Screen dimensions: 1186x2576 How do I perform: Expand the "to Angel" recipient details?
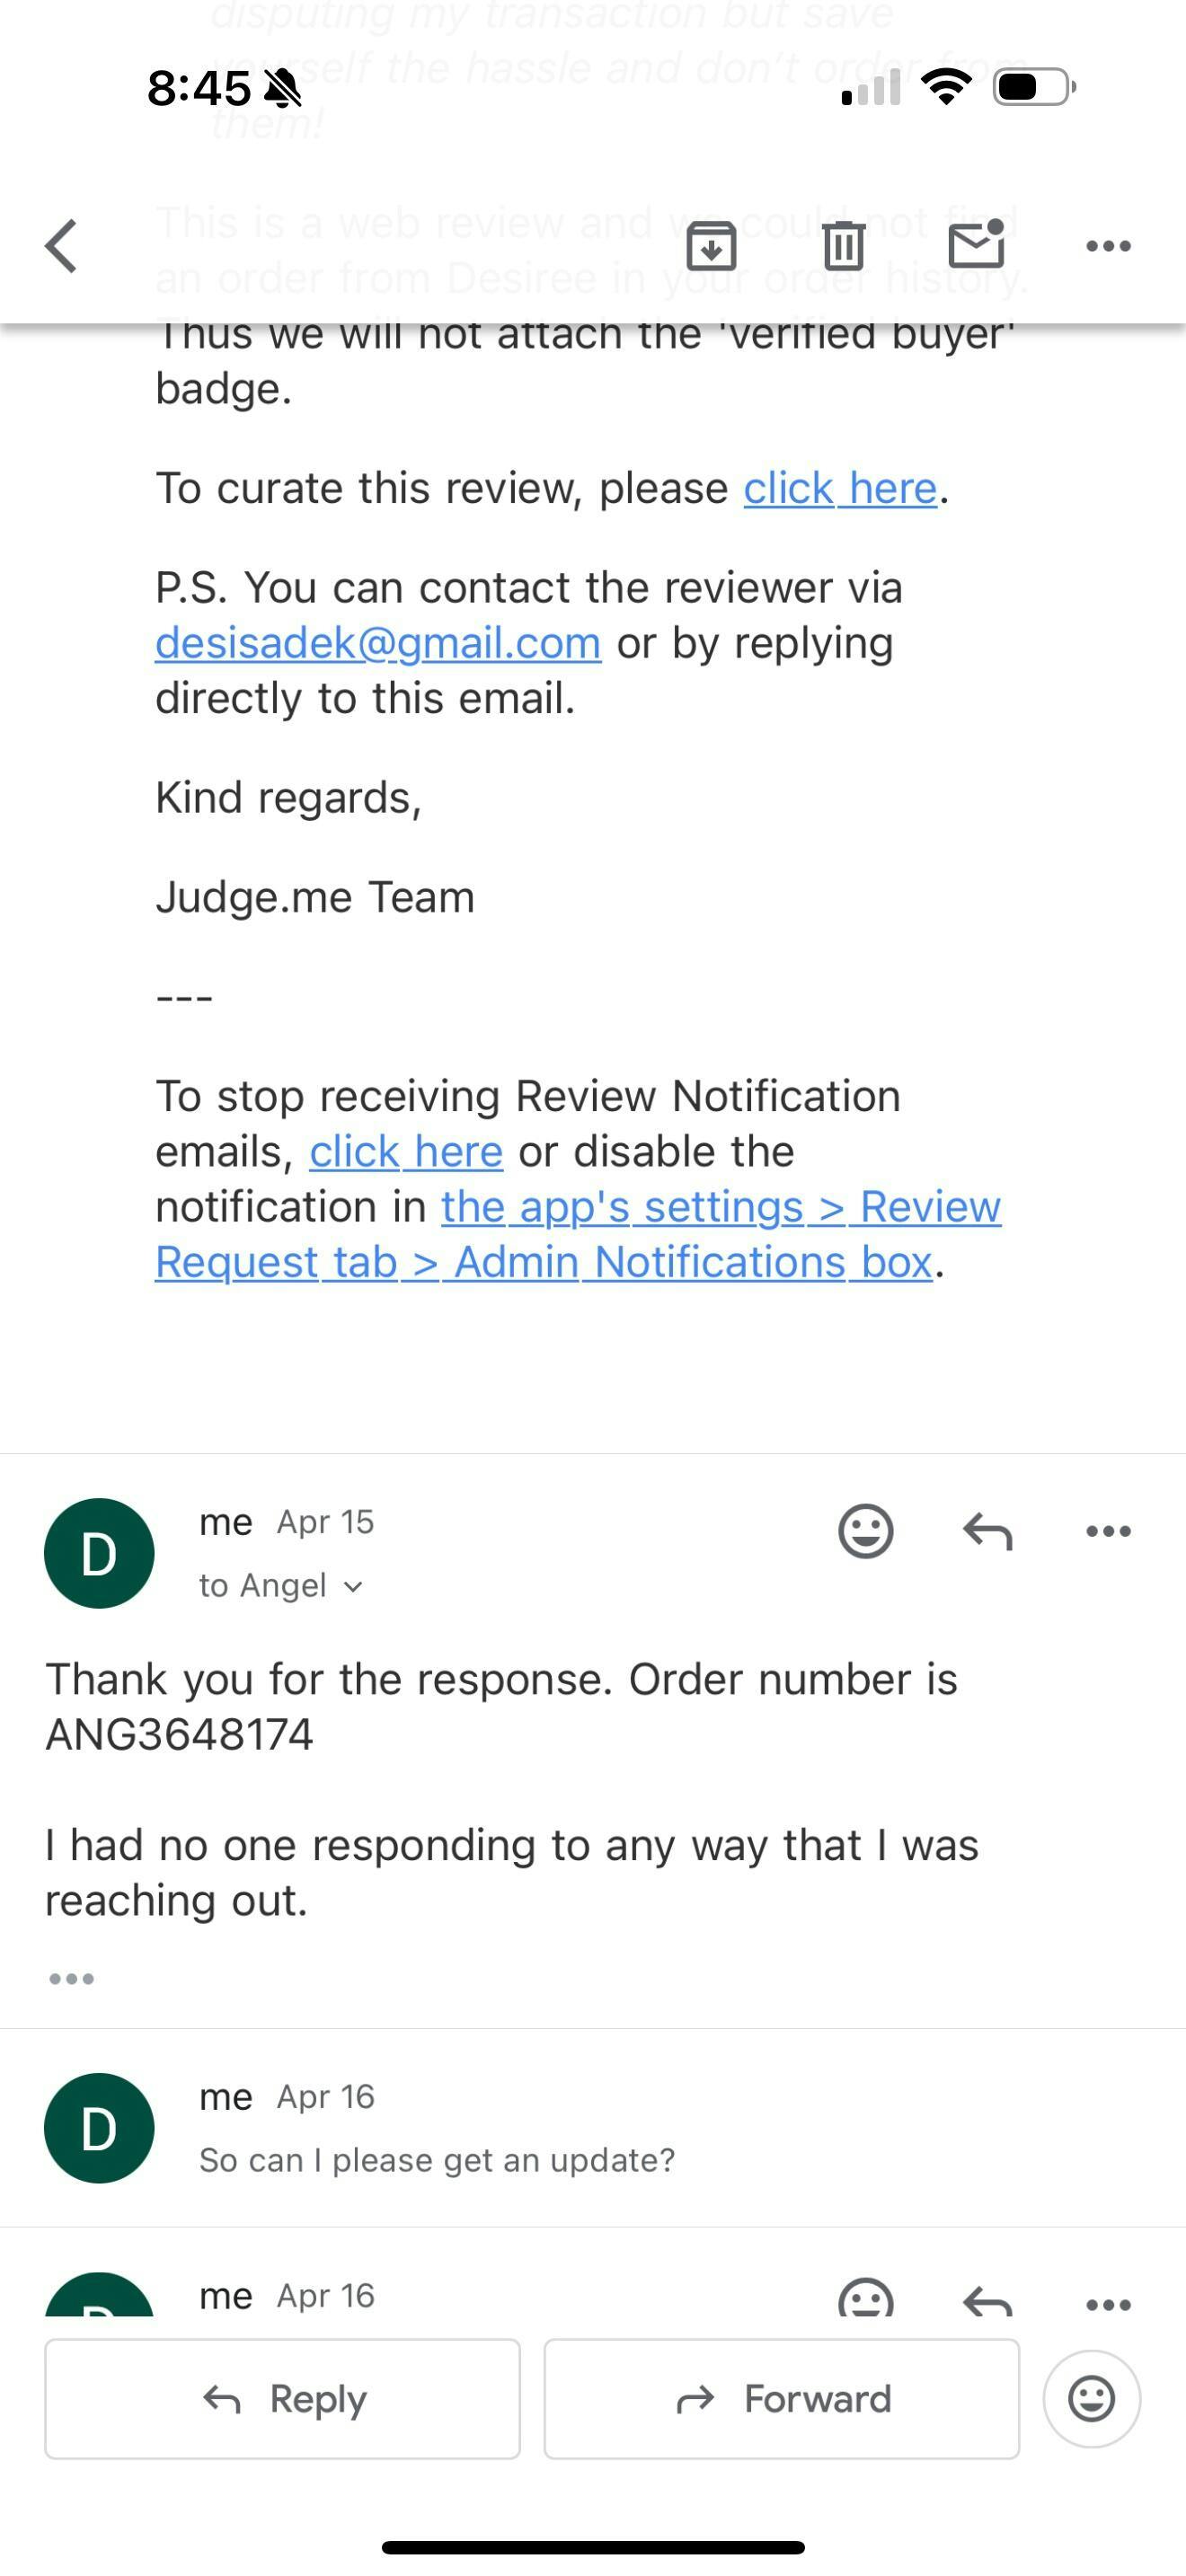pos(281,1586)
